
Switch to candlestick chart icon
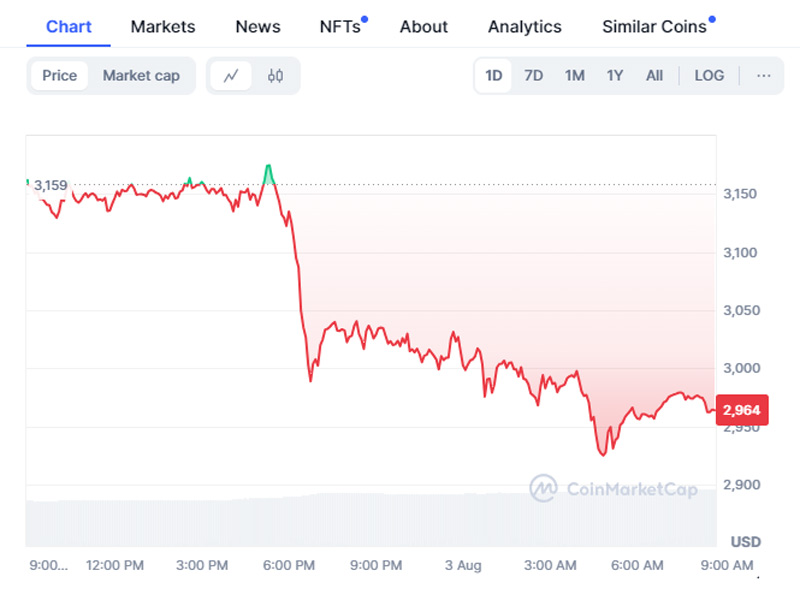[x=276, y=76]
